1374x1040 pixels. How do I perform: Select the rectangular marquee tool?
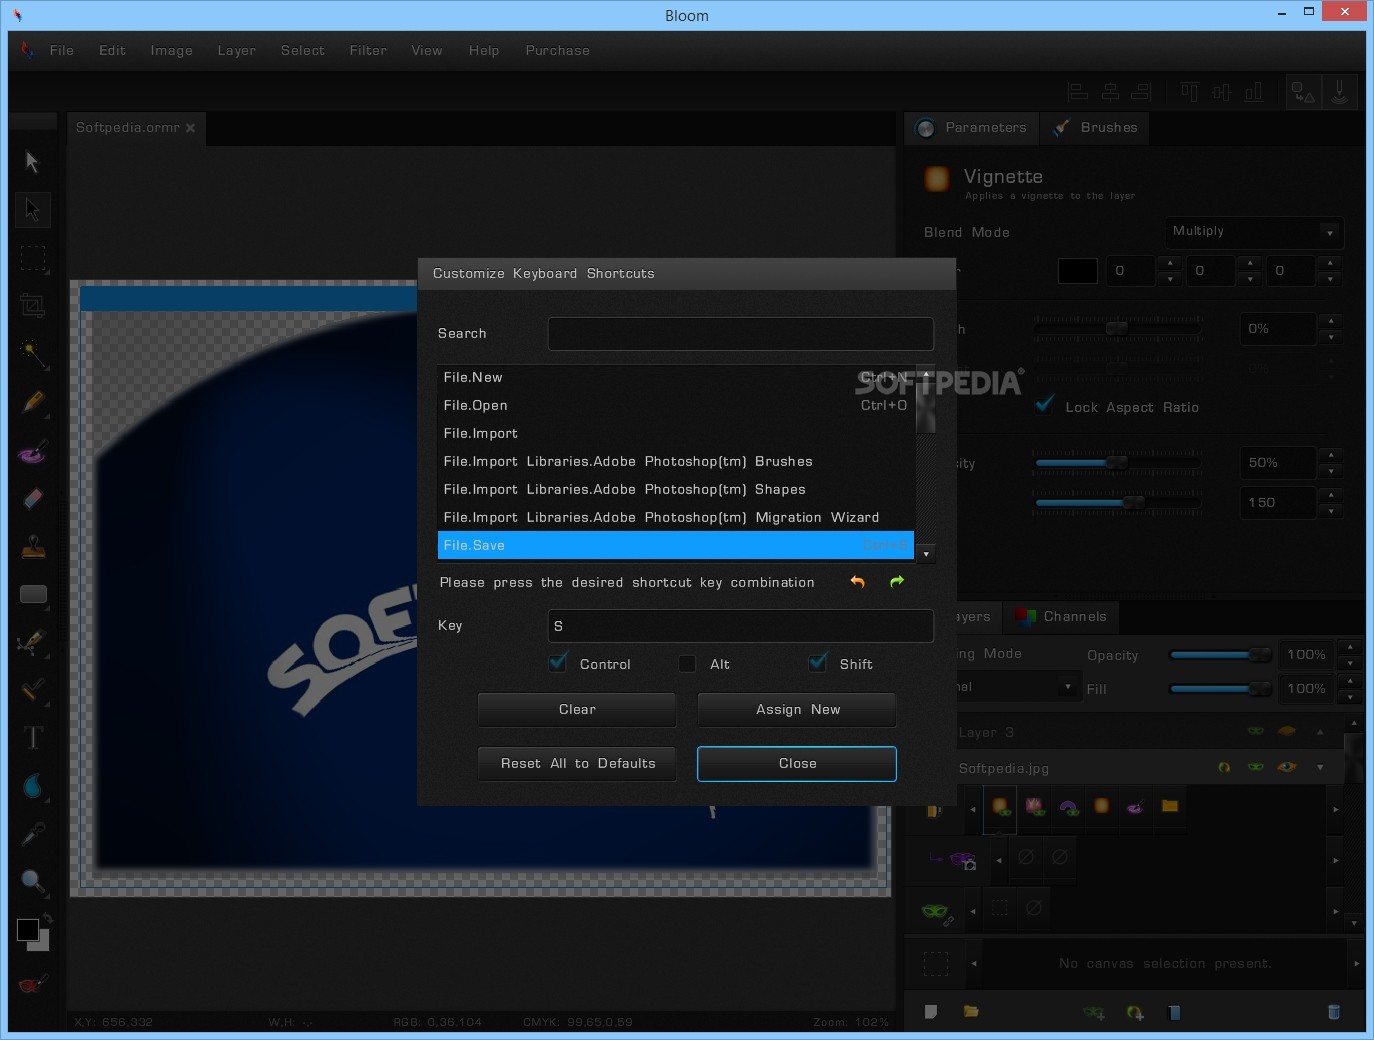pos(33,258)
